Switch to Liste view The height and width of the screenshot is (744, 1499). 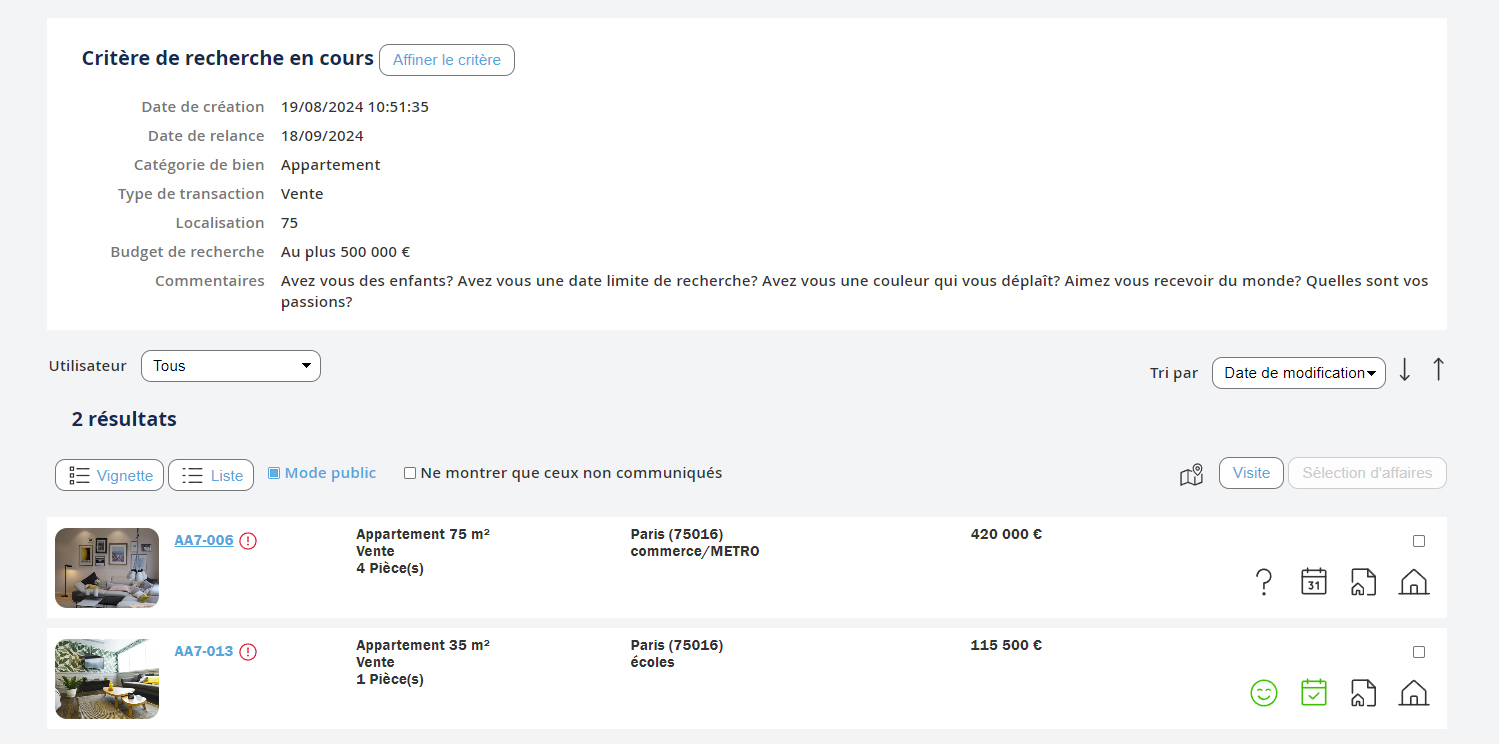(x=211, y=475)
